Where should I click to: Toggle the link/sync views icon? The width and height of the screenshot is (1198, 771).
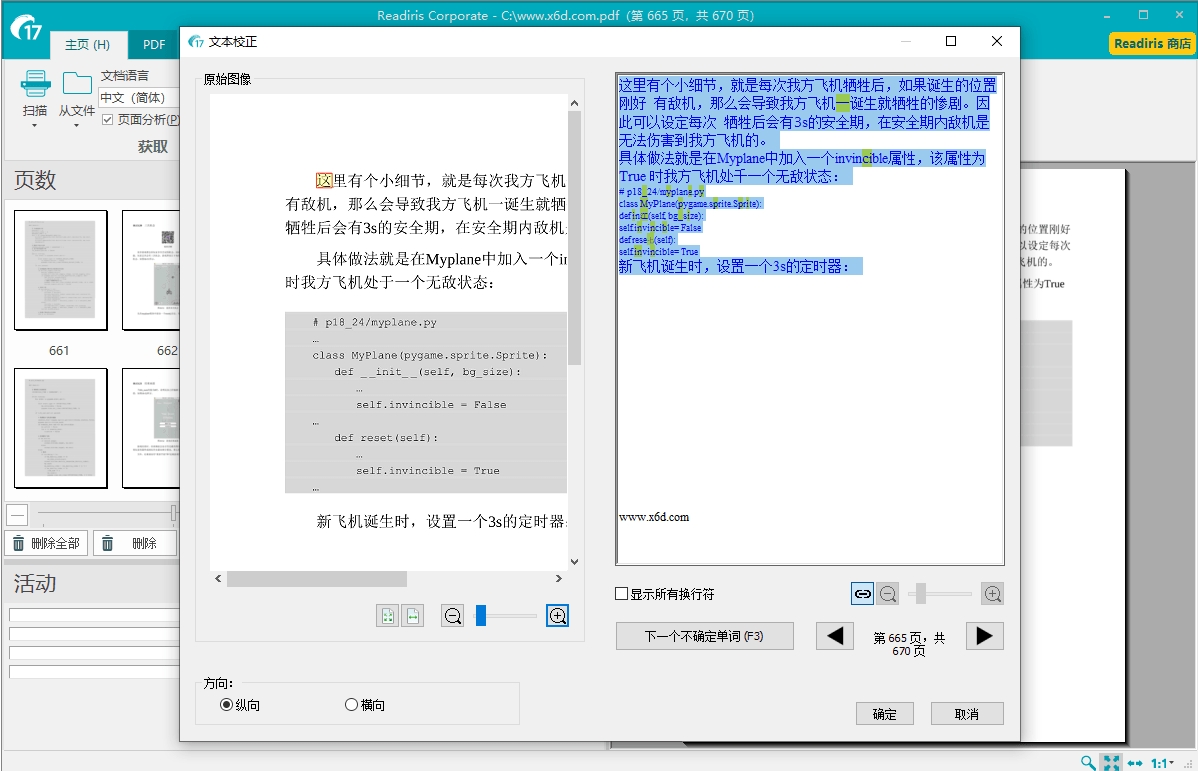862,594
